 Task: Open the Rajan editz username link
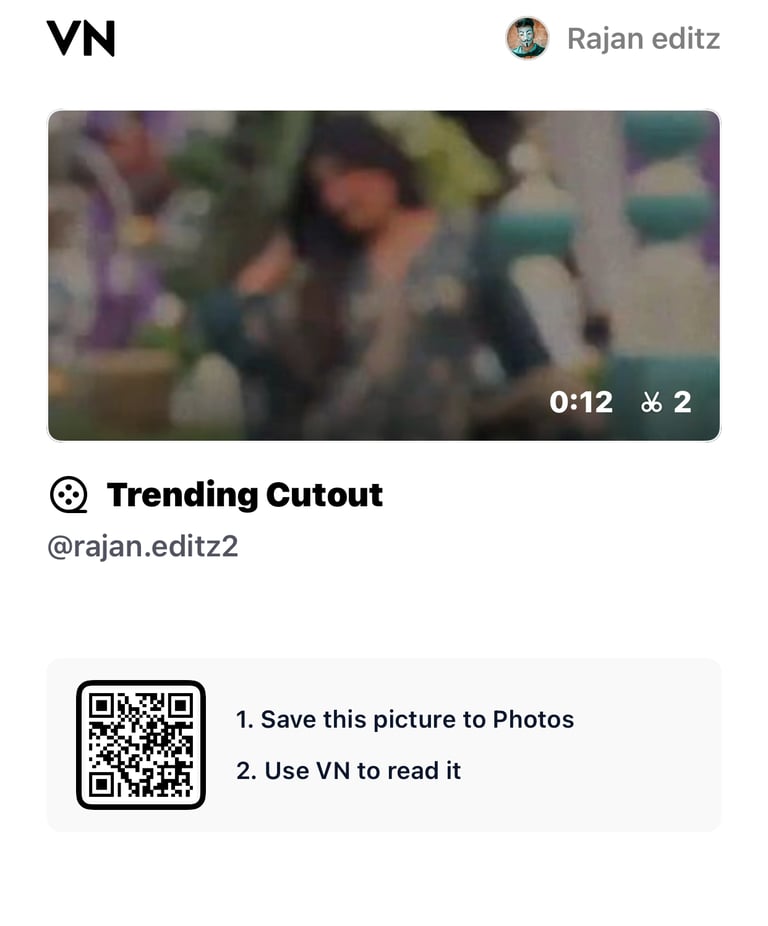coord(643,39)
